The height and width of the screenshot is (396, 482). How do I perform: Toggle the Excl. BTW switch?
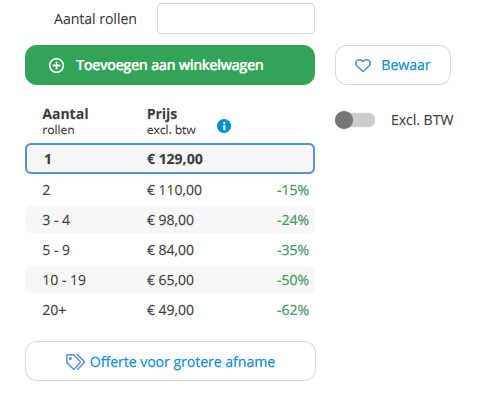click(x=355, y=120)
